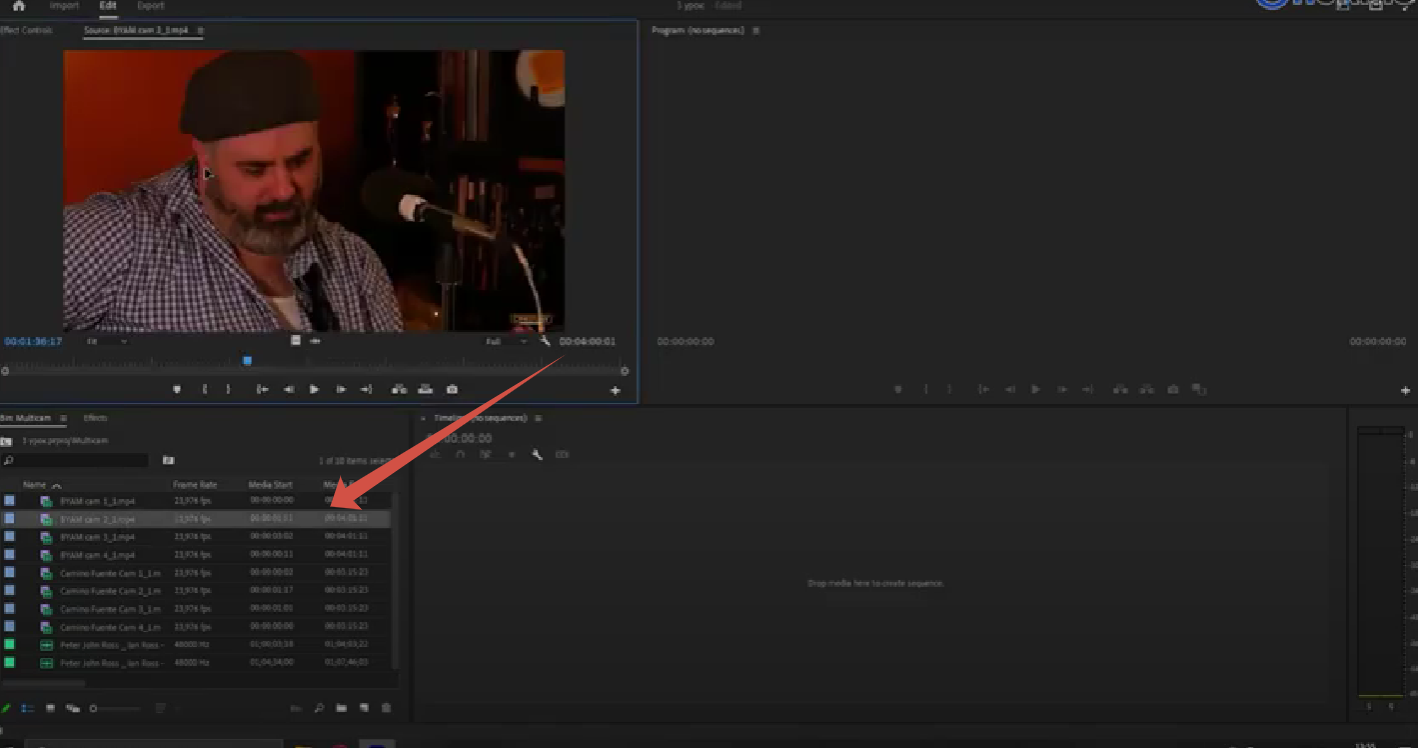Image resolution: width=1418 pixels, height=748 pixels.
Task: Switch project panel to list view
Action: (x=28, y=708)
